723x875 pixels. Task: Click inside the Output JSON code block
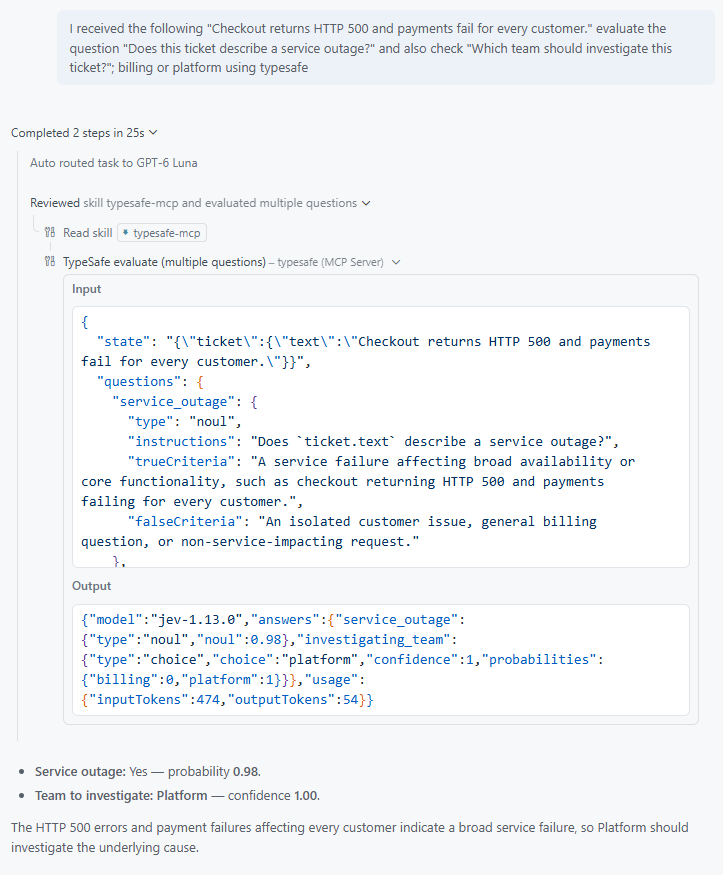coord(381,660)
